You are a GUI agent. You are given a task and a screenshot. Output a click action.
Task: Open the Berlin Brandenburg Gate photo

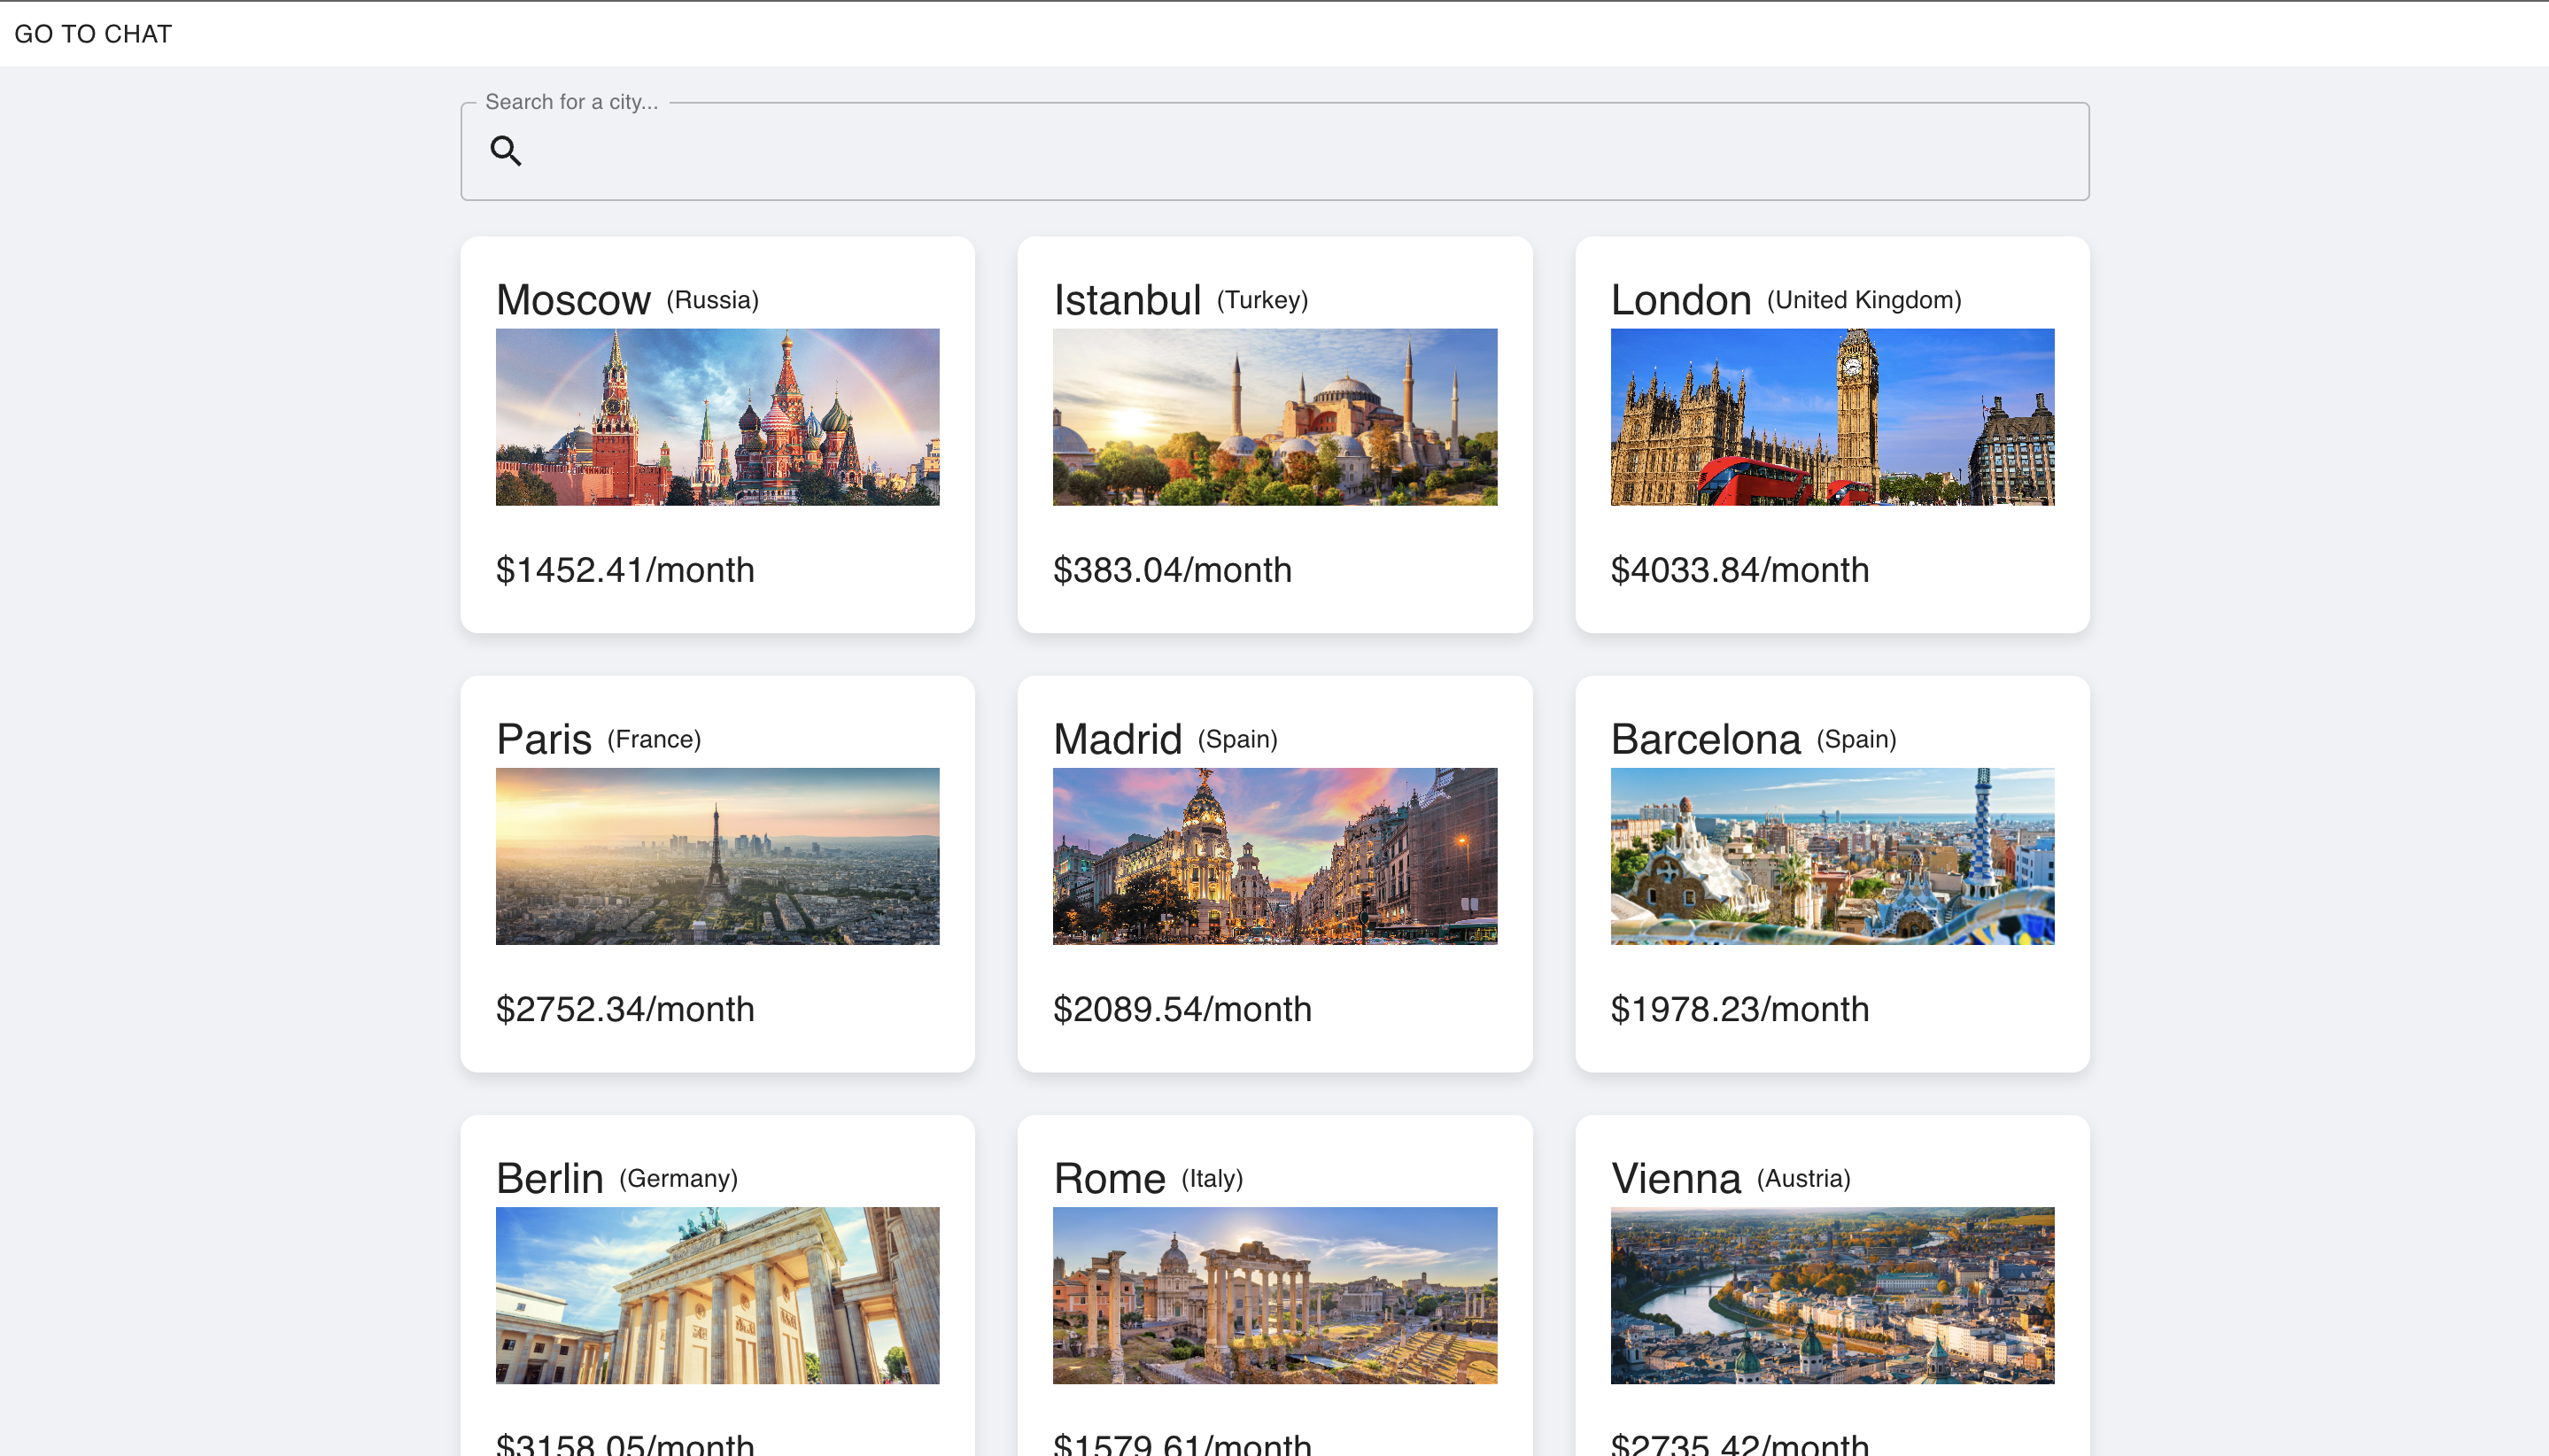(717, 1295)
